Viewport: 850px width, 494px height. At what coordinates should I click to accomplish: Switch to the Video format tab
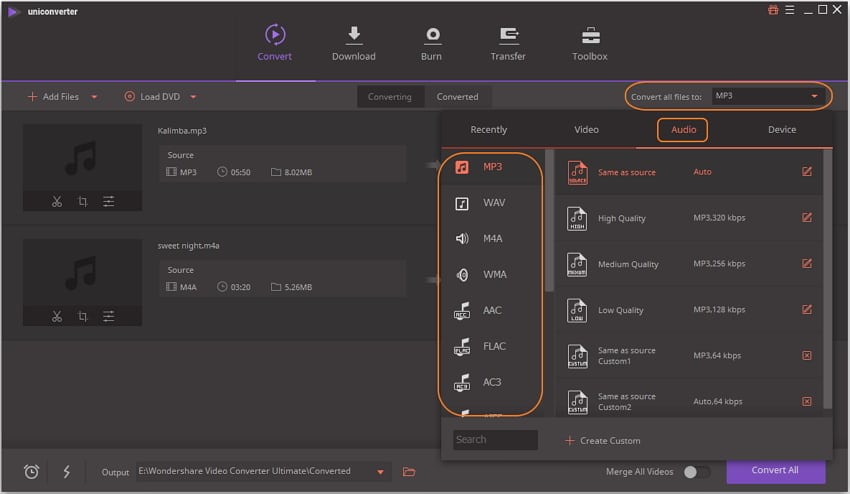(586, 129)
